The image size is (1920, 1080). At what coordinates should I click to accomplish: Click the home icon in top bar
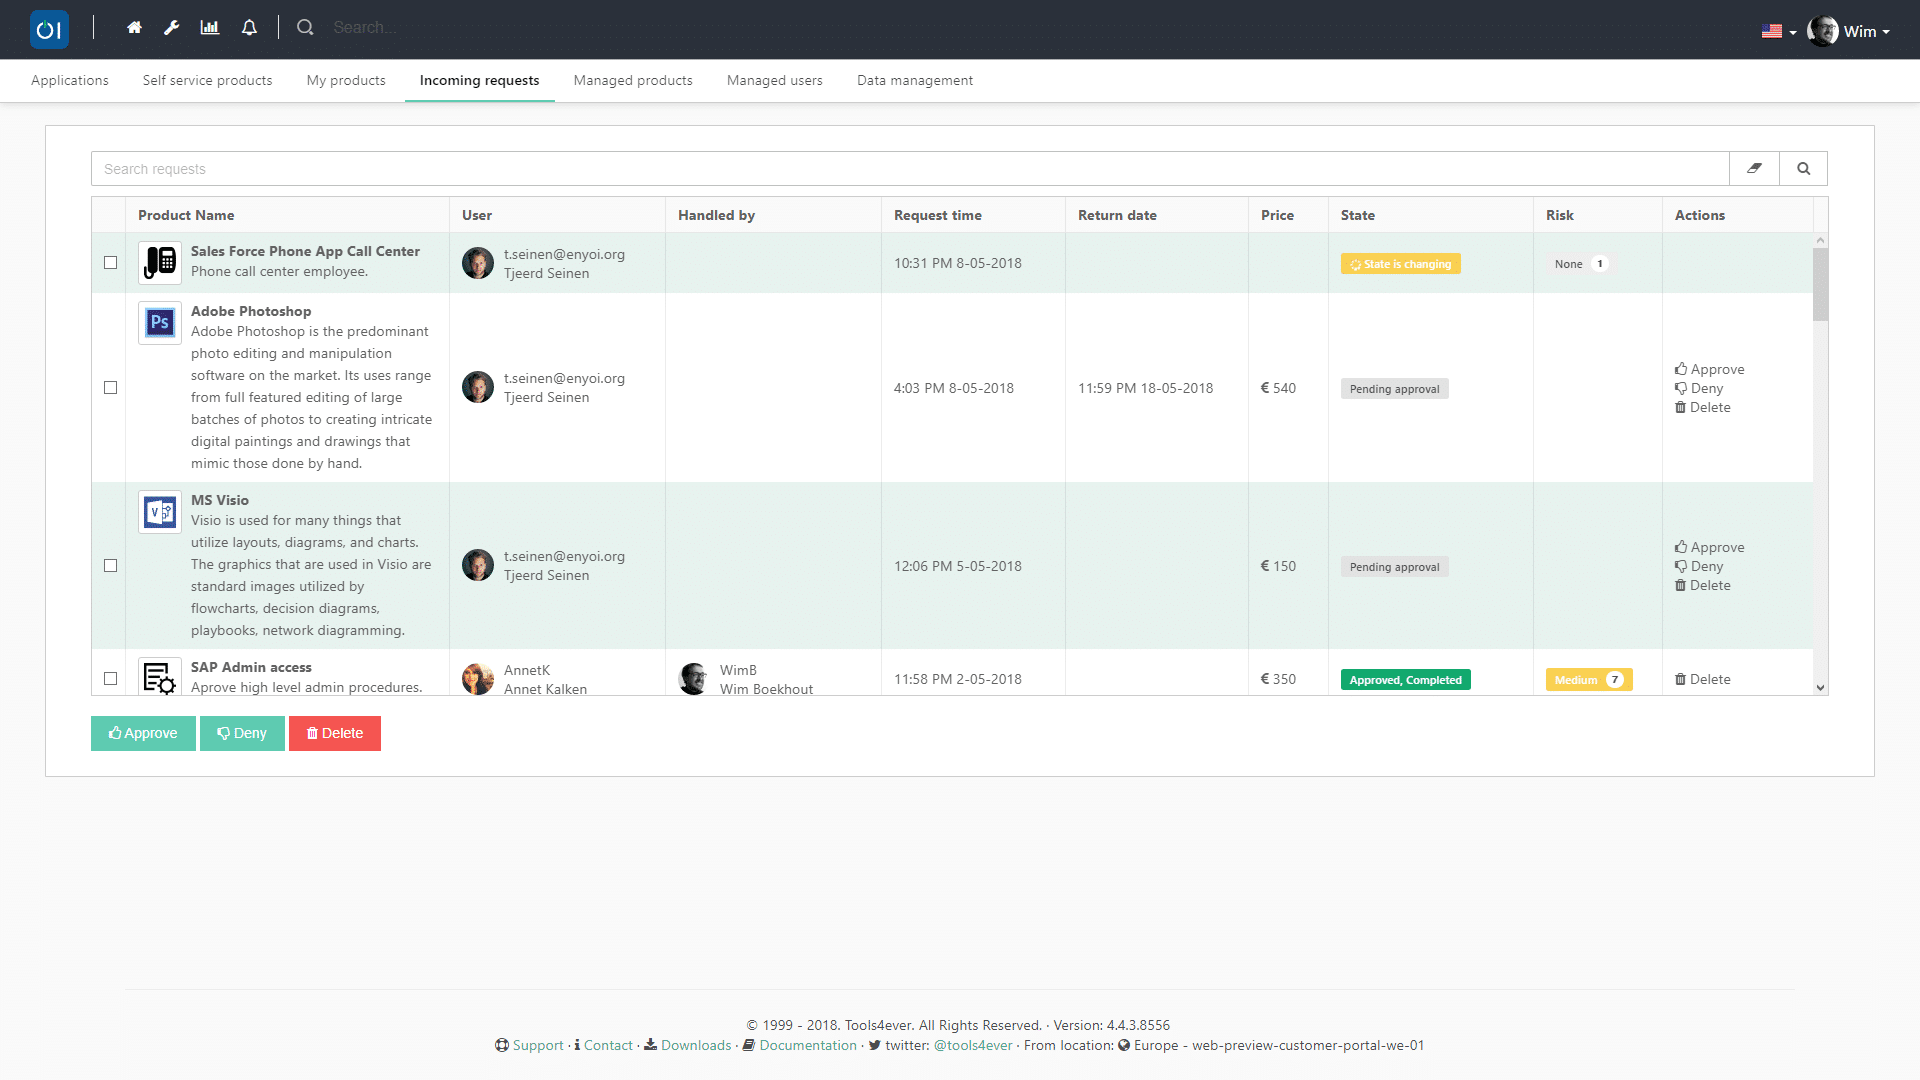(x=134, y=28)
